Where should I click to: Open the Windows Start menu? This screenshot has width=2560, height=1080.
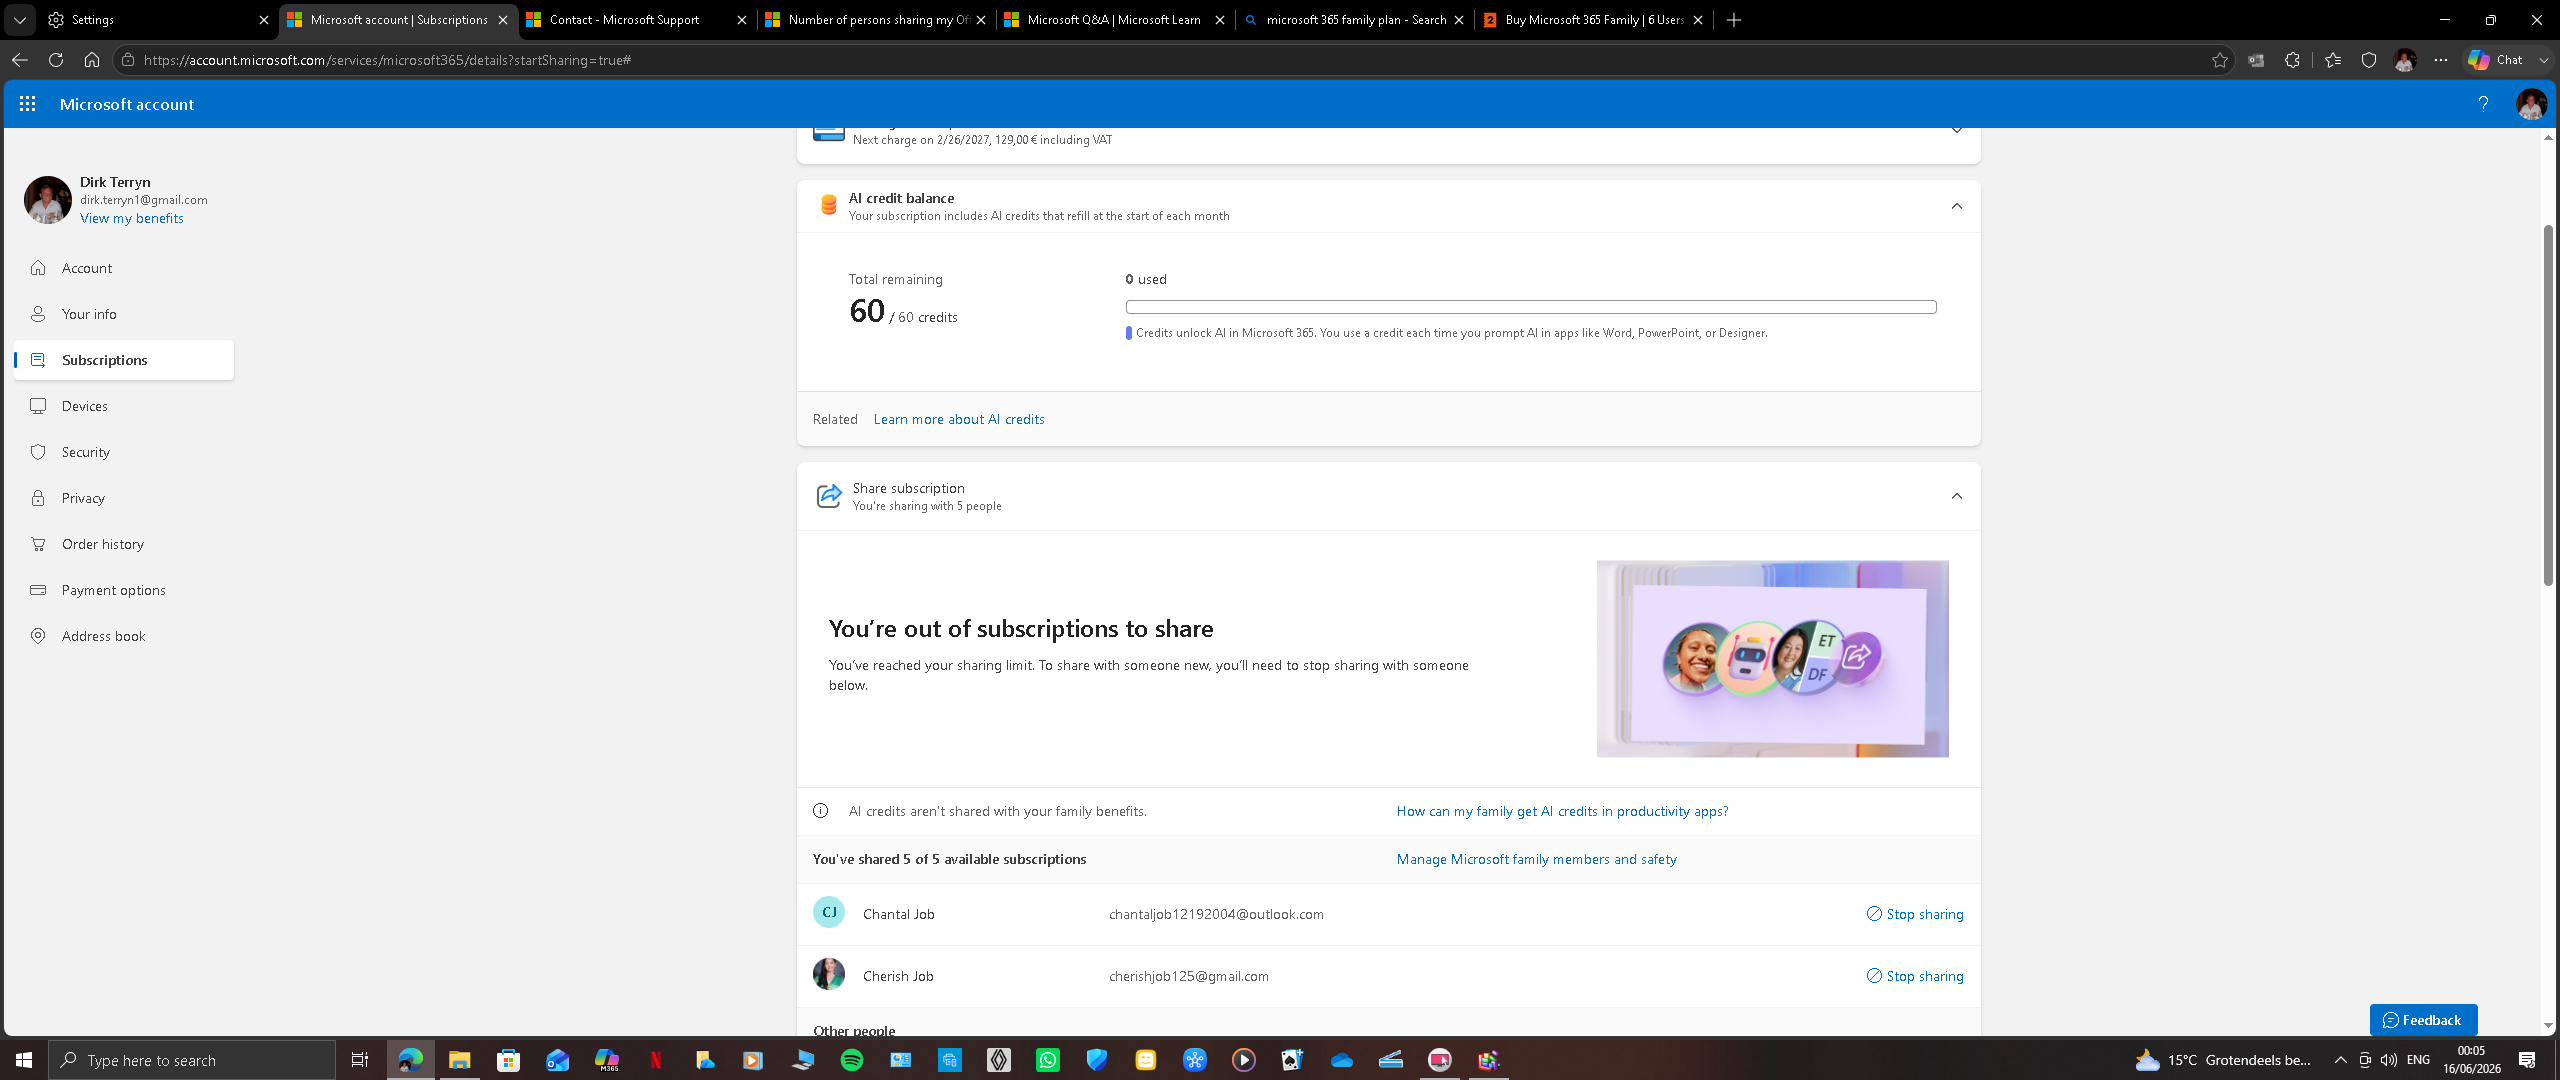click(24, 1060)
